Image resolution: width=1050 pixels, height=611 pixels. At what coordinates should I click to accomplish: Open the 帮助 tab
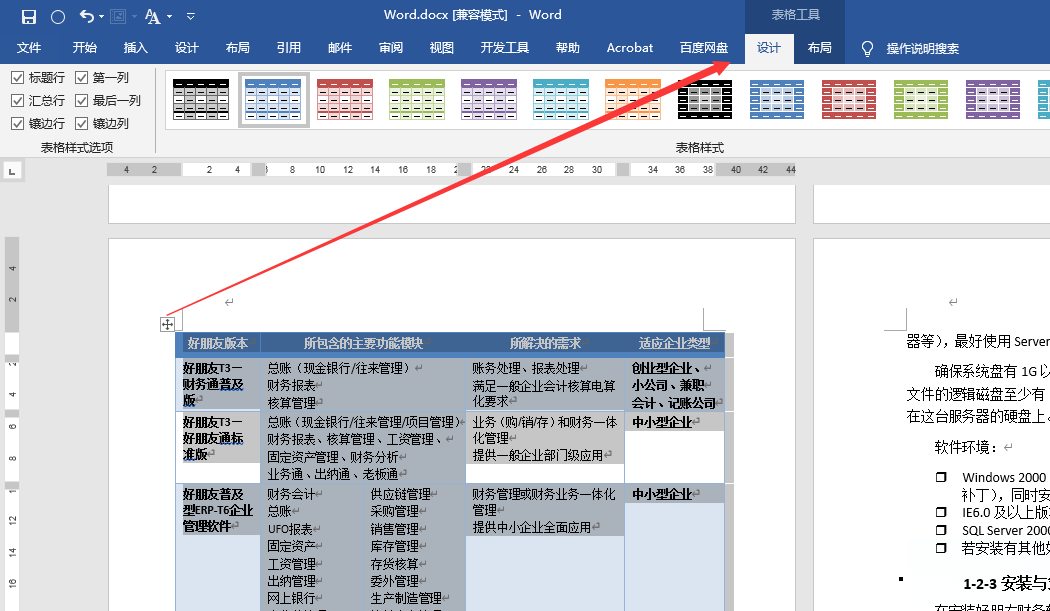pos(568,48)
